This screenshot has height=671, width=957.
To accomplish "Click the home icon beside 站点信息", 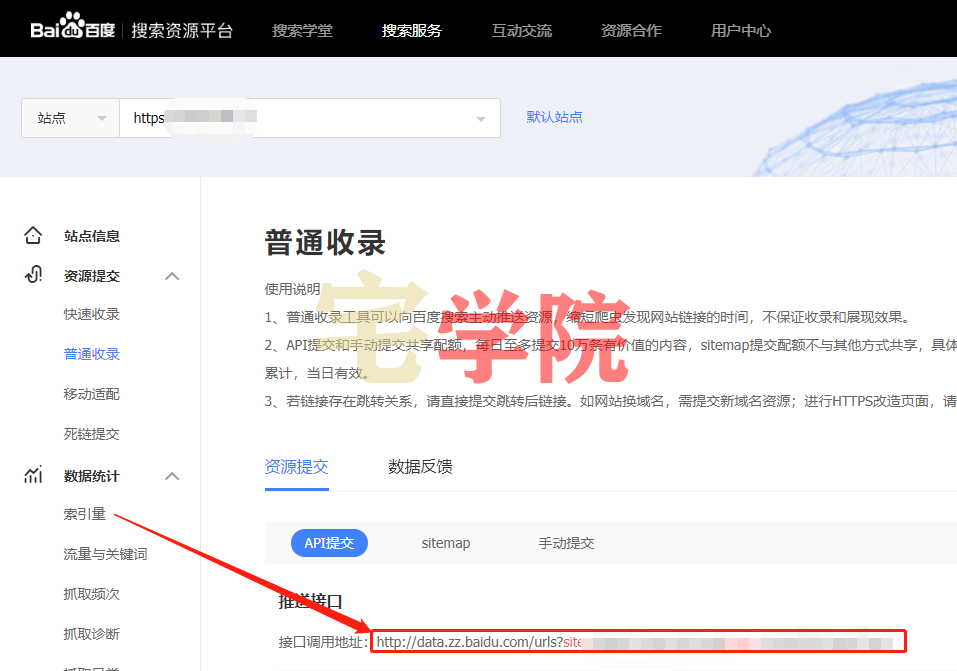I will coord(33,236).
